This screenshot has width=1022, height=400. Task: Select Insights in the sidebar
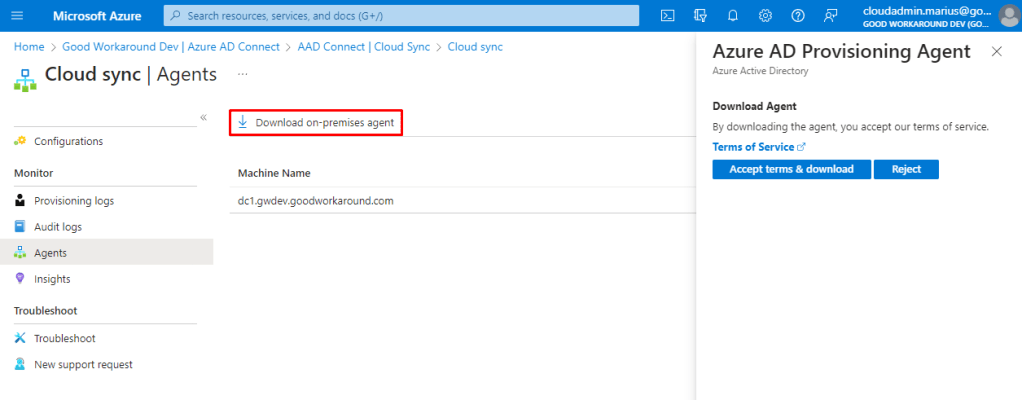52,279
